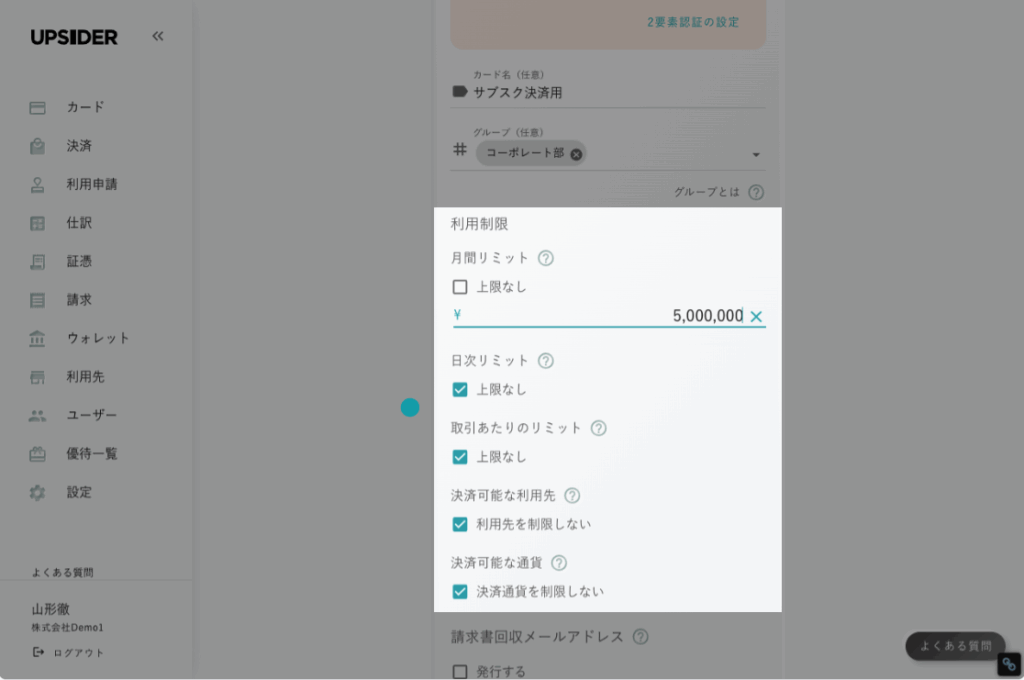
Task: Open the 2要素認証の設定 link
Action: tap(693, 22)
